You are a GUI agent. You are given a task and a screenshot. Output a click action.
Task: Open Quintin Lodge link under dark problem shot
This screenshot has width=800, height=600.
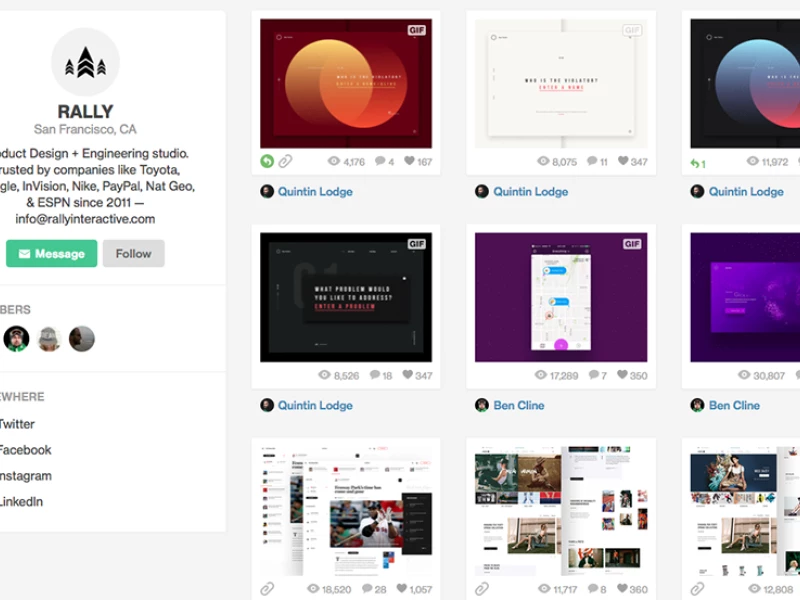coord(315,406)
